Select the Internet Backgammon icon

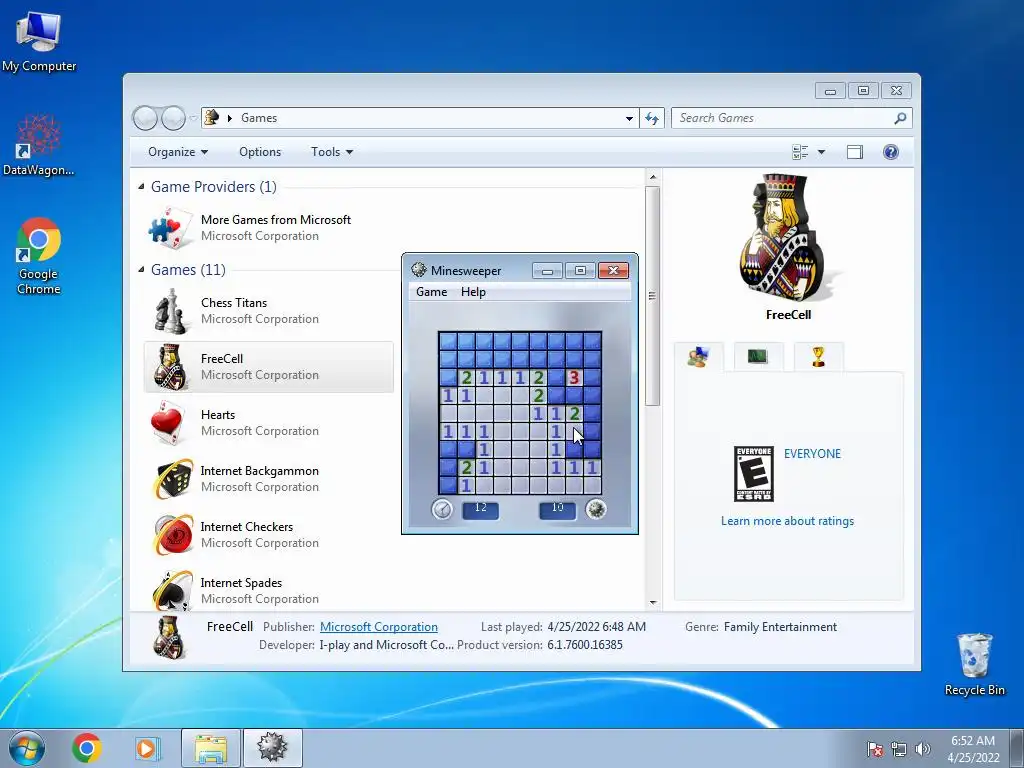coord(171,479)
